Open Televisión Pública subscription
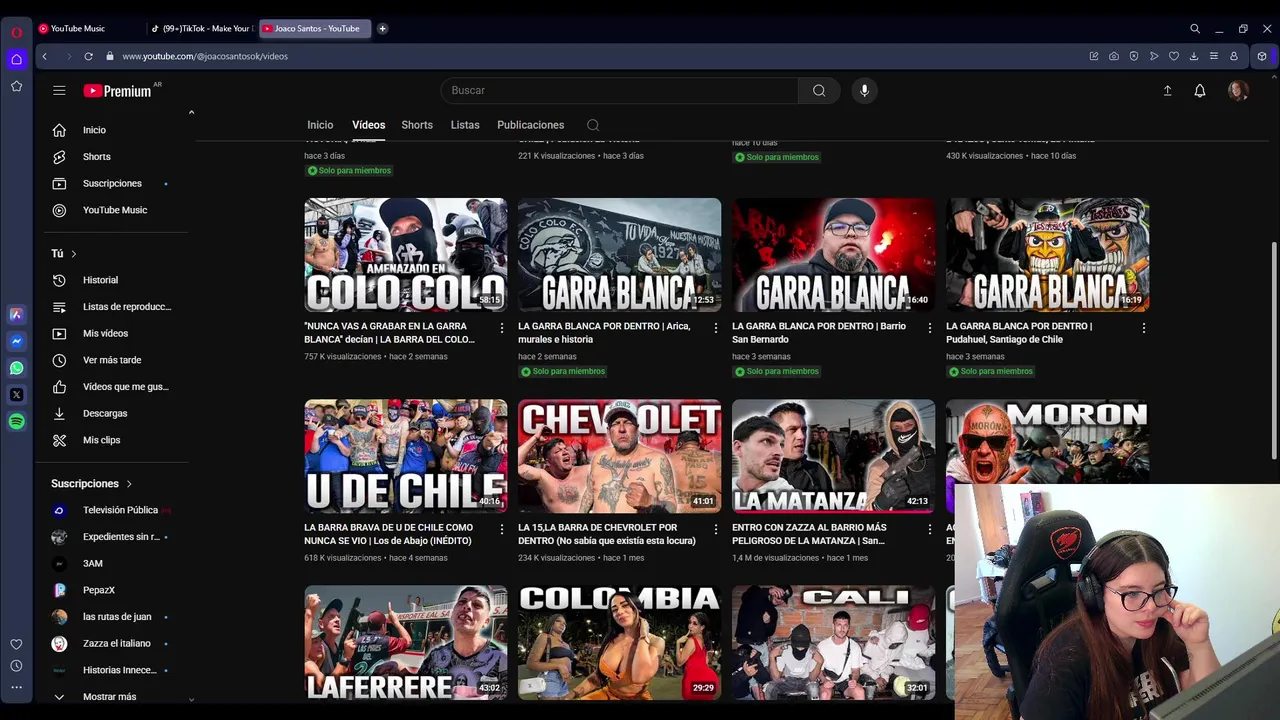The height and width of the screenshot is (720, 1280). coord(118,510)
